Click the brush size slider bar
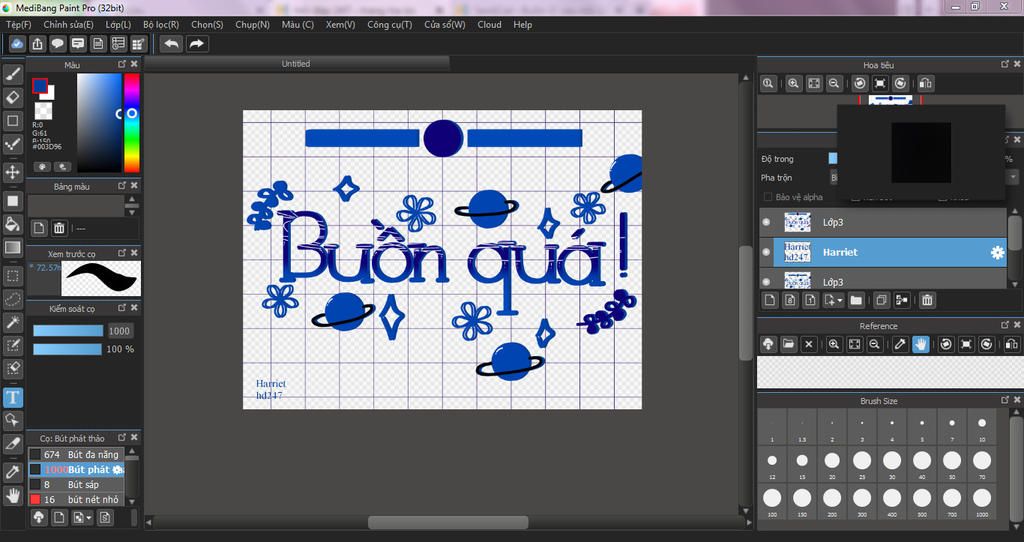 coord(68,331)
